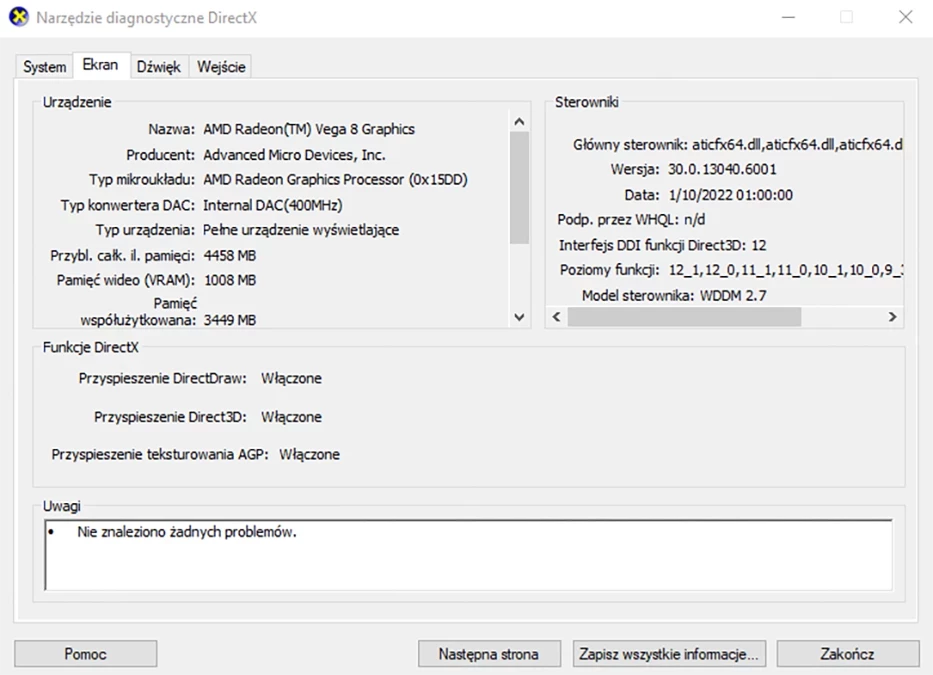933x675 pixels.
Task: Click inside the Uwagi notes text box
Action: 468,555
